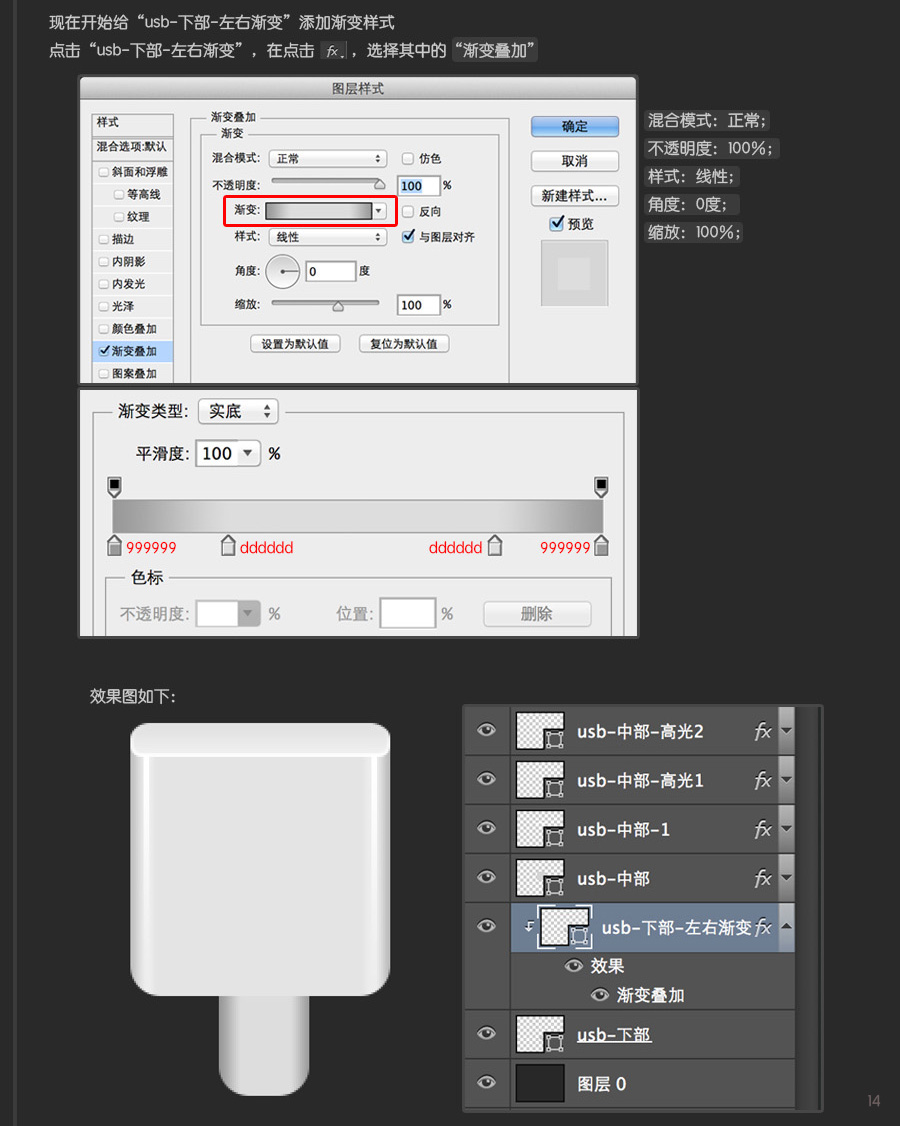This screenshot has width=900, height=1126.
Task: Click the fx icon on usb-中部-1 layer
Action: 762,829
